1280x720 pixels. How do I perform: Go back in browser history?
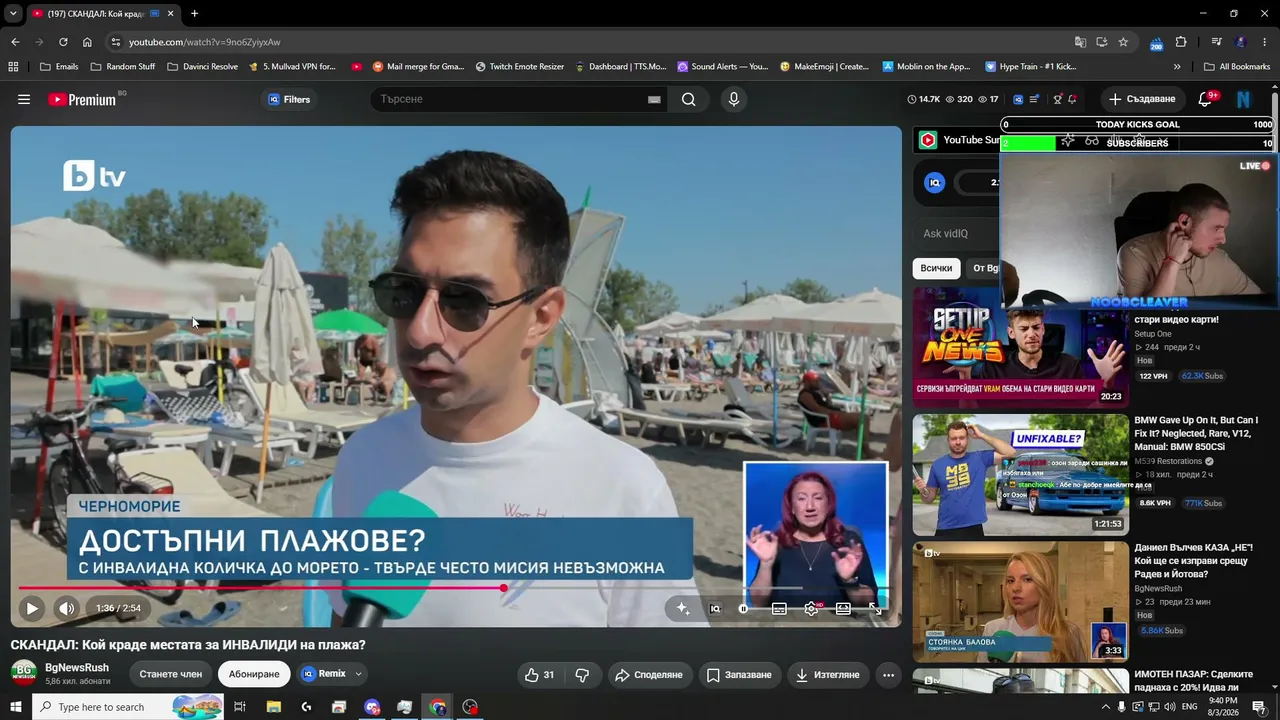(15, 42)
